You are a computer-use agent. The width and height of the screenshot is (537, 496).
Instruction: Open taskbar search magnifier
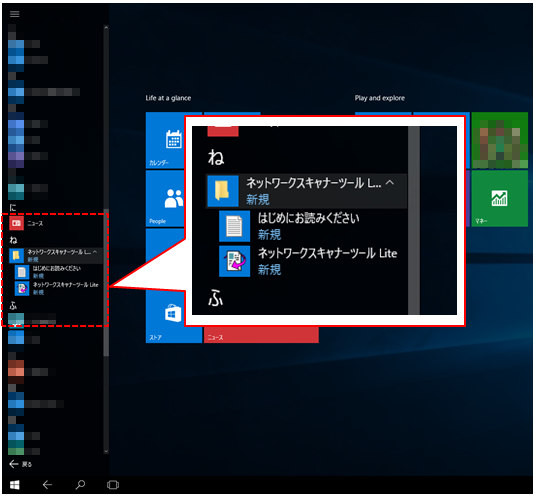click(80, 485)
